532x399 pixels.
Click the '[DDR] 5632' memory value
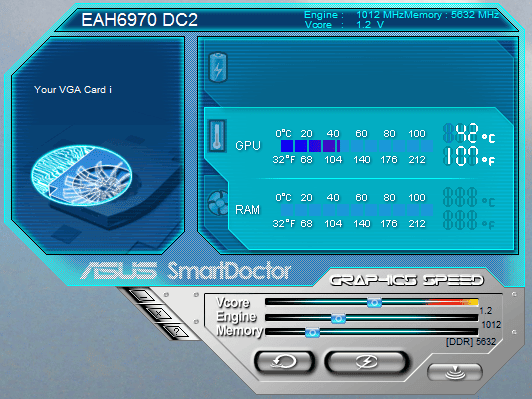[471, 342]
